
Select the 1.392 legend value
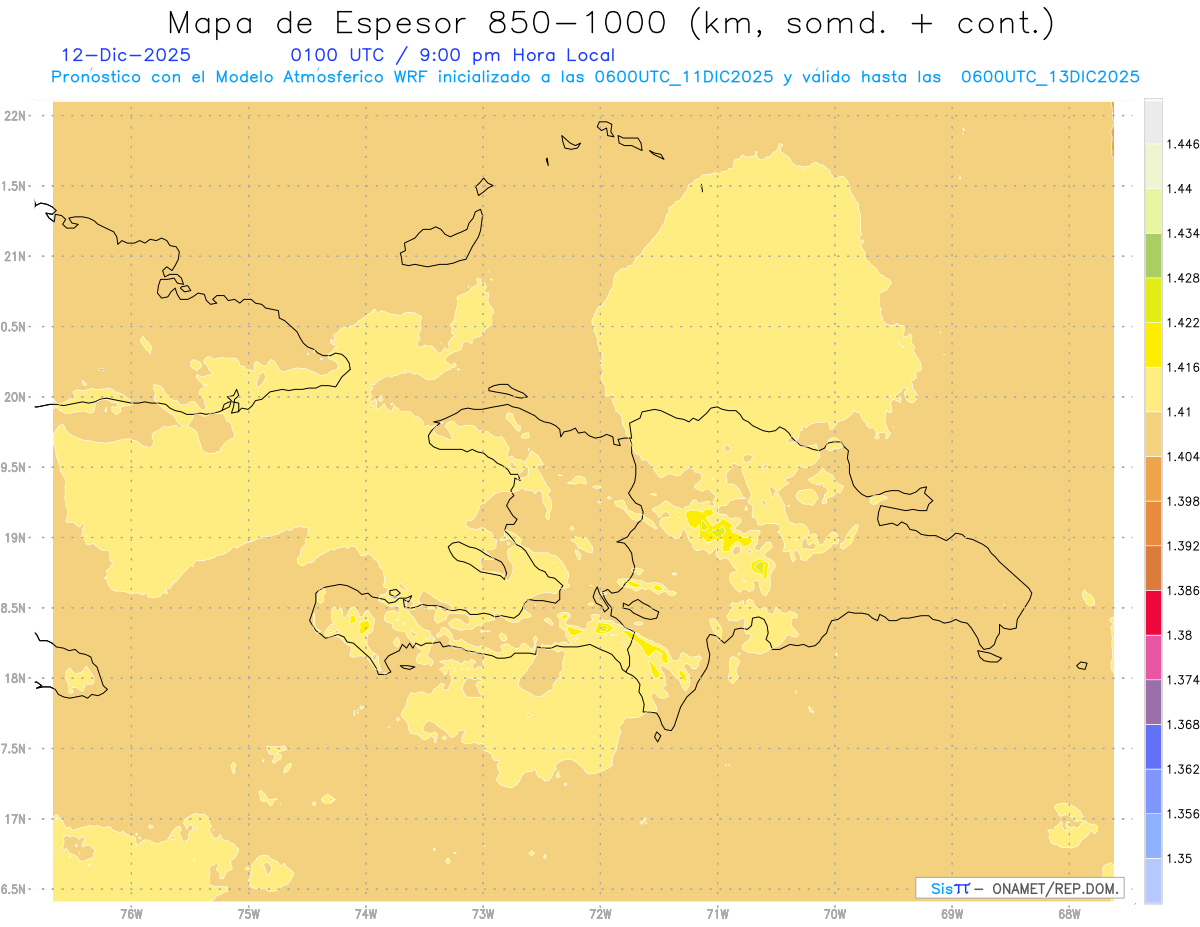coord(1185,546)
